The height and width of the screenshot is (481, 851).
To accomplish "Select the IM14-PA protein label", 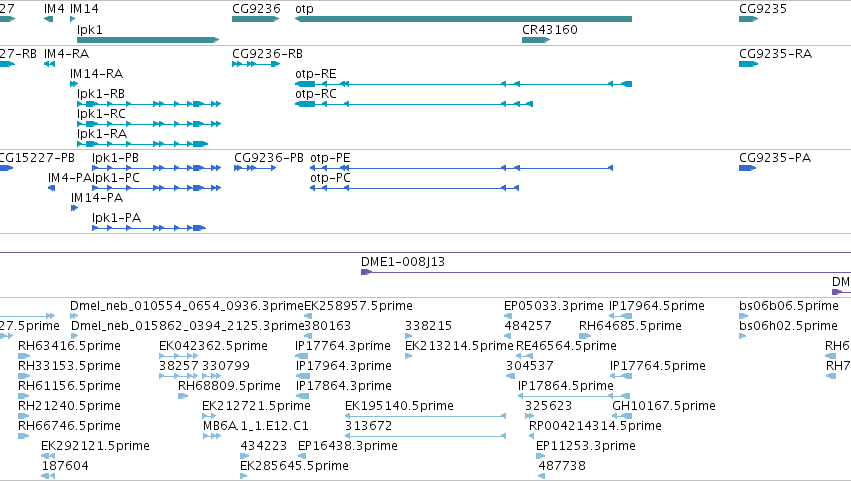I will click(x=97, y=198).
